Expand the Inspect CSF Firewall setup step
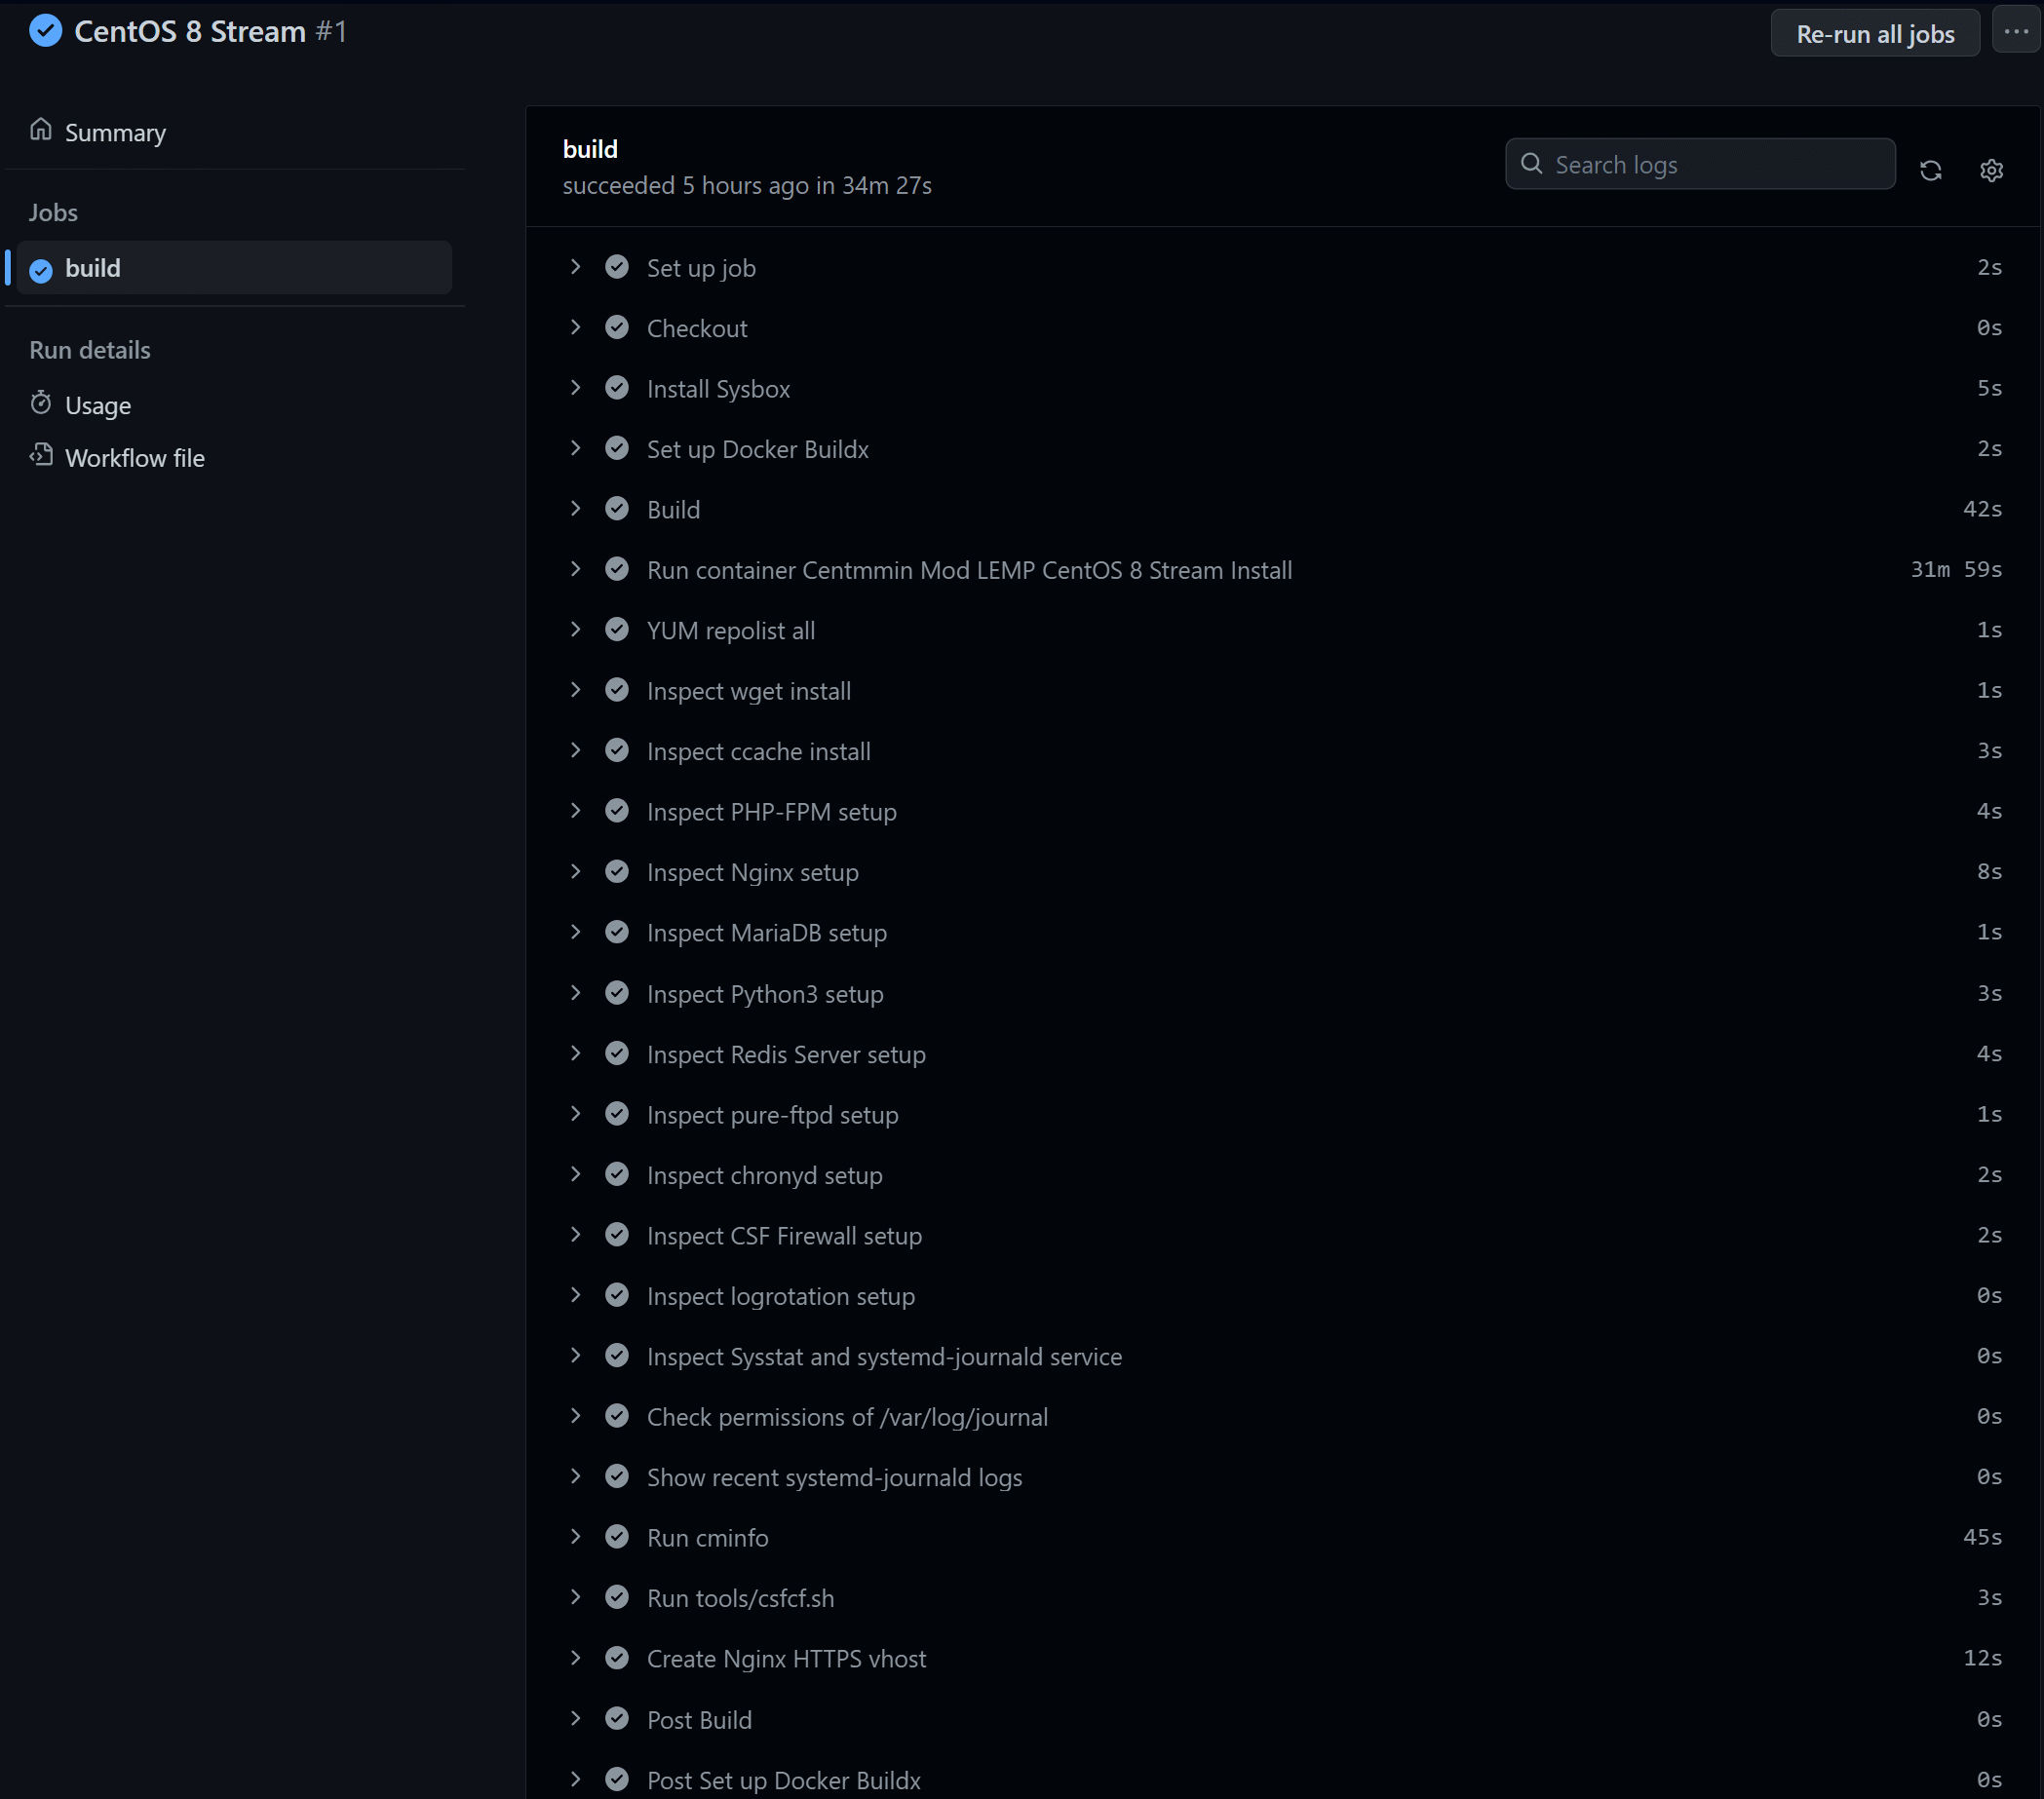The image size is (2044, 1799). 575,1235
